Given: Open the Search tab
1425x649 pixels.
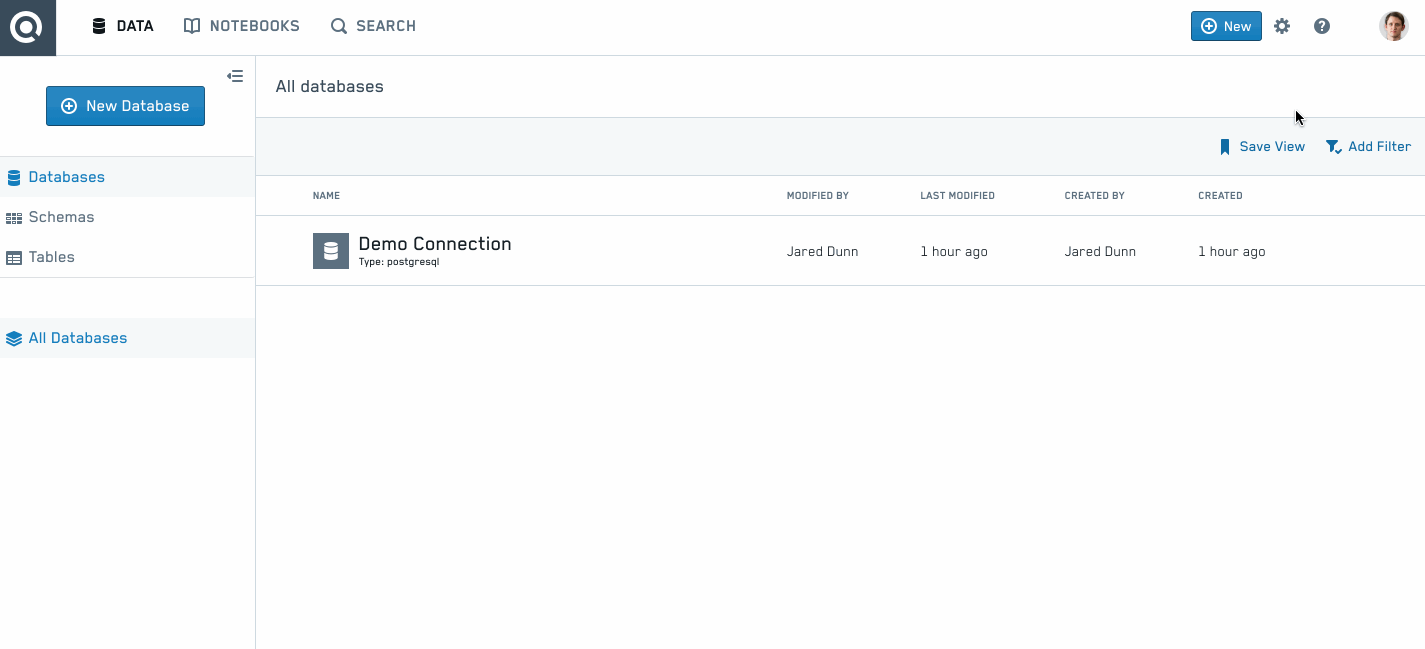Looking at the screenshot, I should (x=373, y=26).
